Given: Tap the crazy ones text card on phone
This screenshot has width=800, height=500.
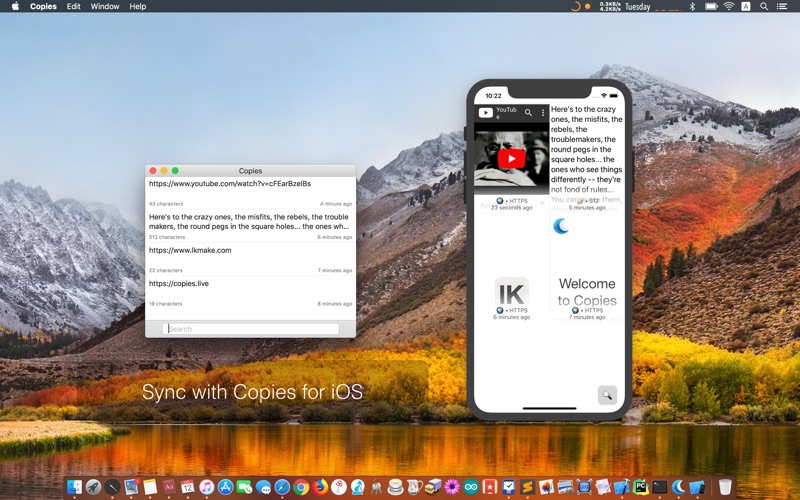Looking at the screenshot, I should [587, 158].
